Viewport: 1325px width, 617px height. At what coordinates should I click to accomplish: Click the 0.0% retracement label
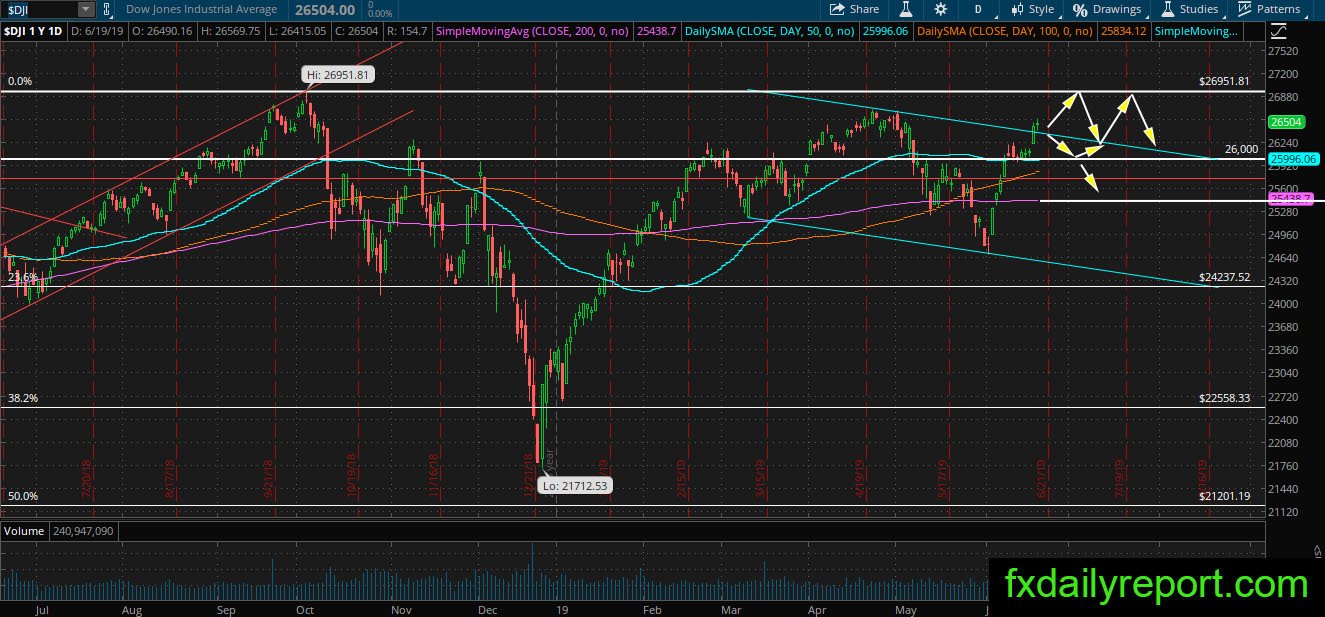click(x=20, y=81)
